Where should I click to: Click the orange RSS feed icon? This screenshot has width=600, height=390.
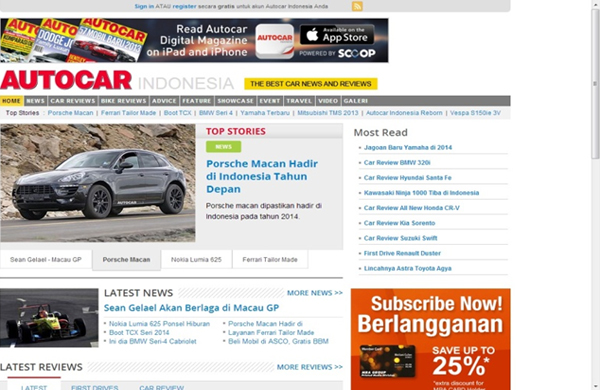point(357,6)
